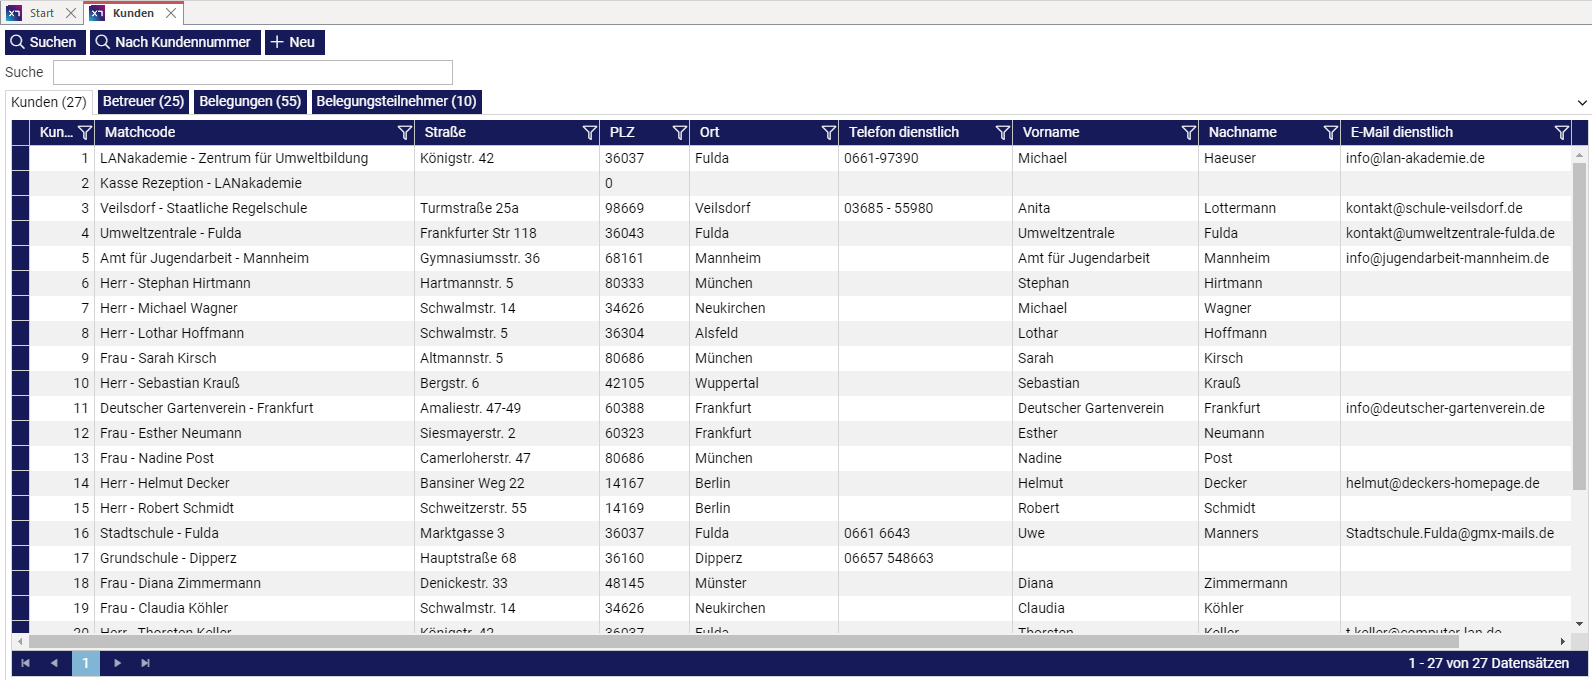Jump to last page in pager

(x=146, y=663)
